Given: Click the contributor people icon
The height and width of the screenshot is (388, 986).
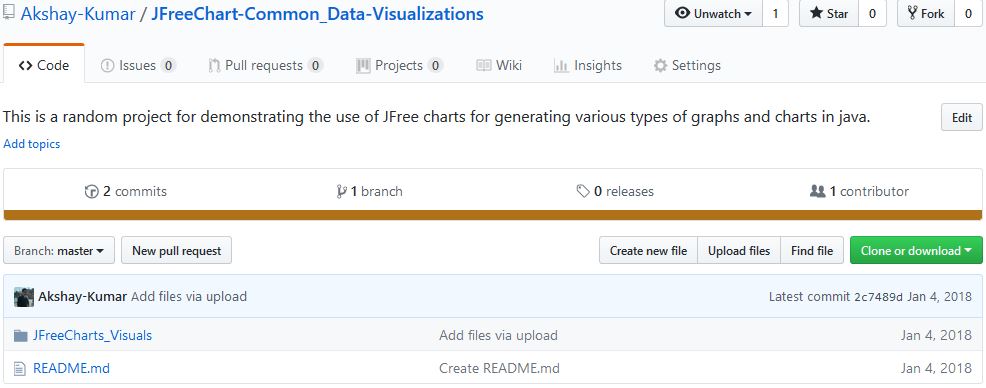Looking at the screenshot, I should click(817, 191).
